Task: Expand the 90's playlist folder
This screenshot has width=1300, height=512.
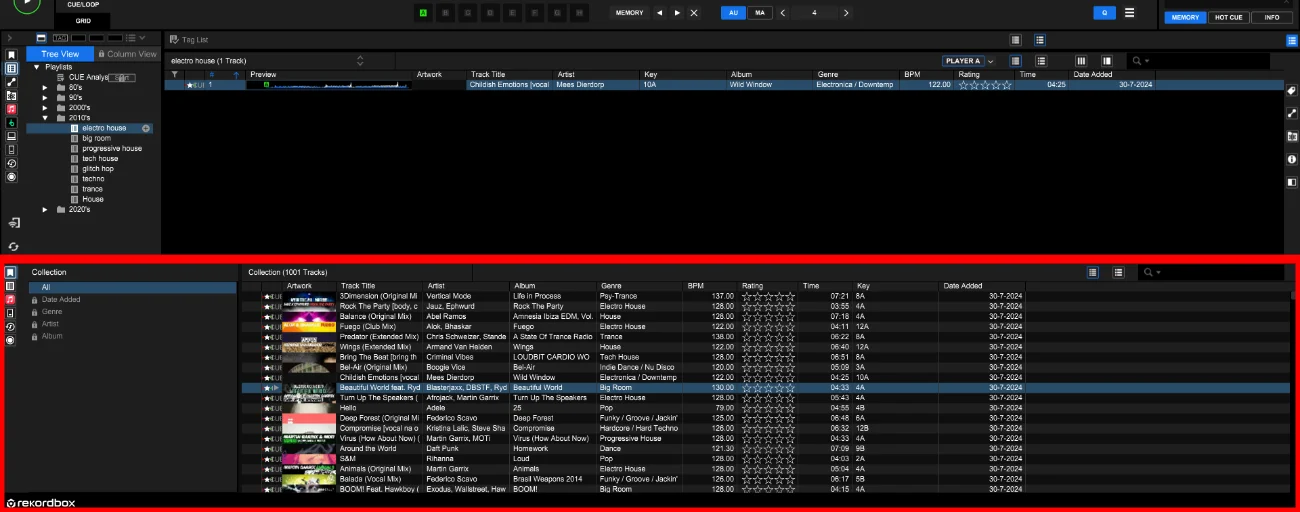Action: tap(45, 97)
